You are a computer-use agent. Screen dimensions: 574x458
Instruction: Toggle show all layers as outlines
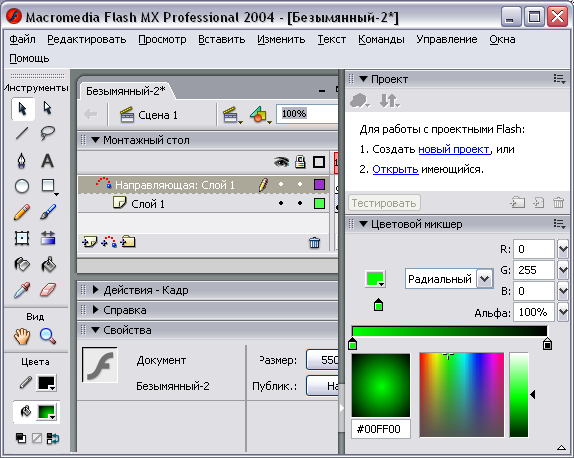[319, 162]
